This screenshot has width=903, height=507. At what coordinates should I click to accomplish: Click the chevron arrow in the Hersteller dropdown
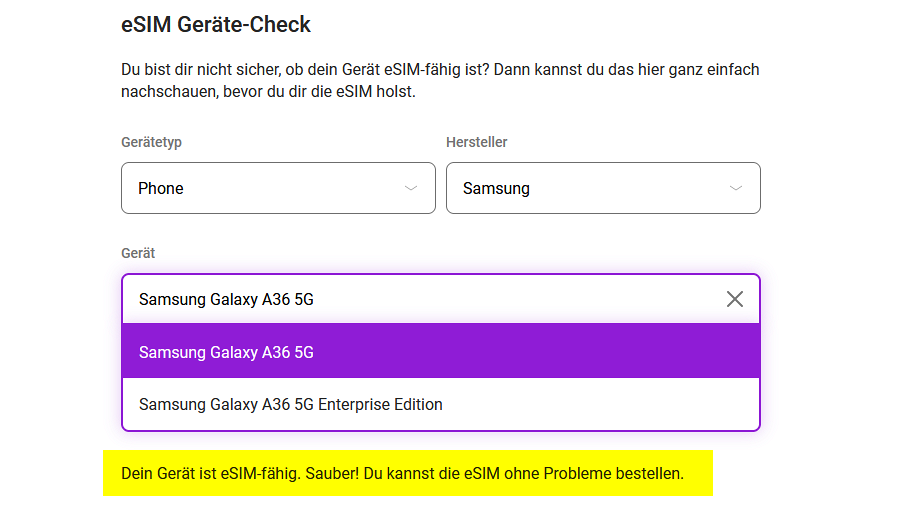point(735,188)
